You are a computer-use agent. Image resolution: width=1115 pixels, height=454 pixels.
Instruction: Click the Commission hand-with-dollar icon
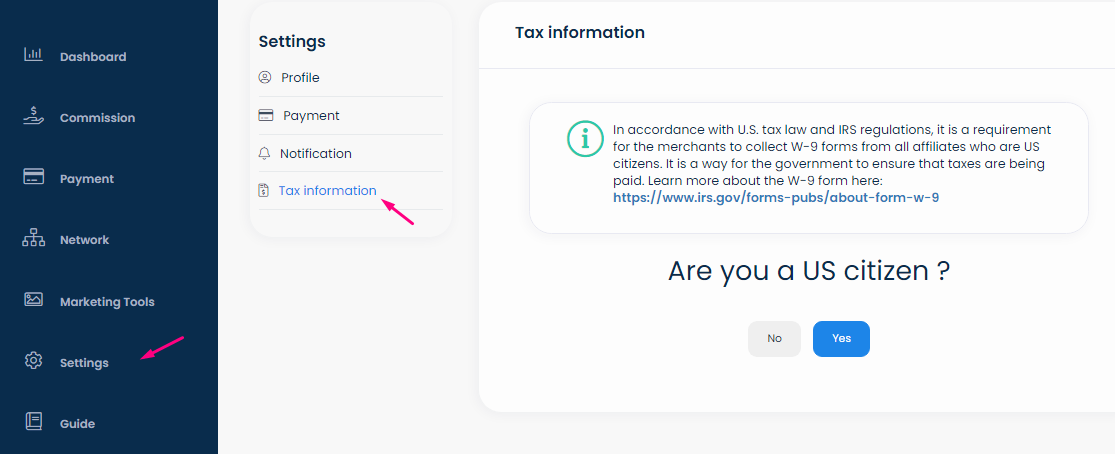(33, 116)
